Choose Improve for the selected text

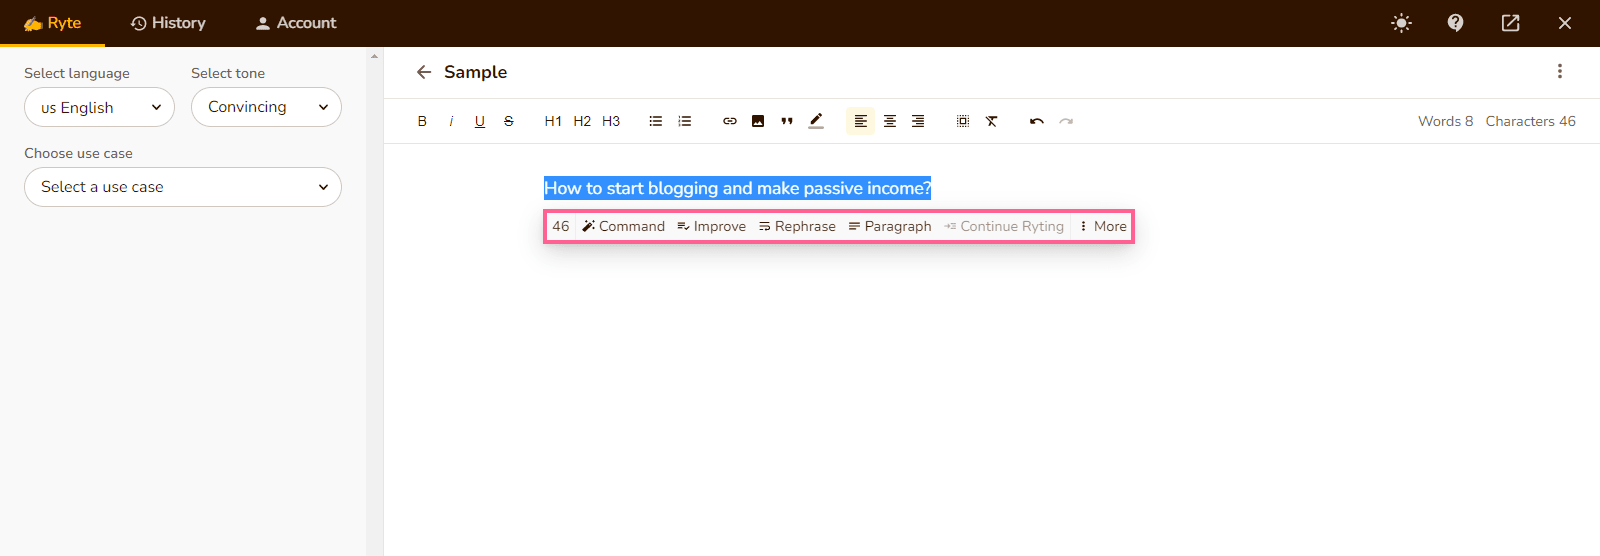click(712, 226)
